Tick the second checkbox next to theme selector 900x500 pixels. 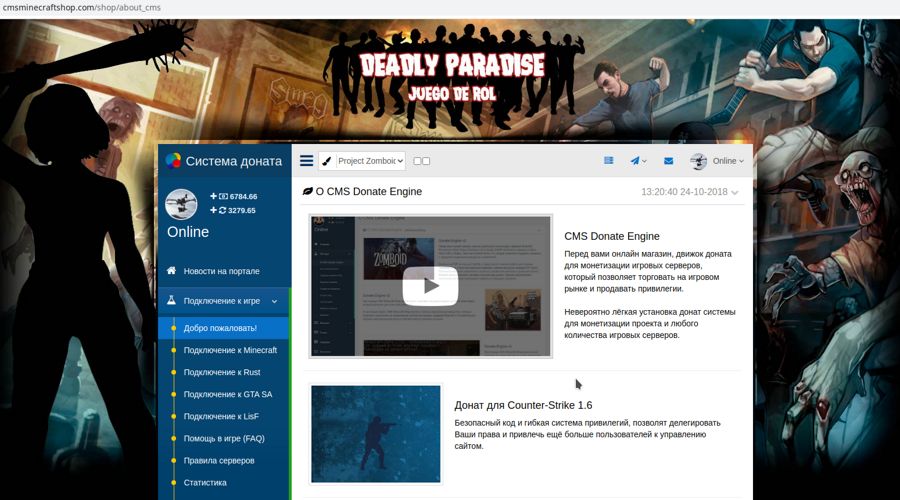point(427,161)
